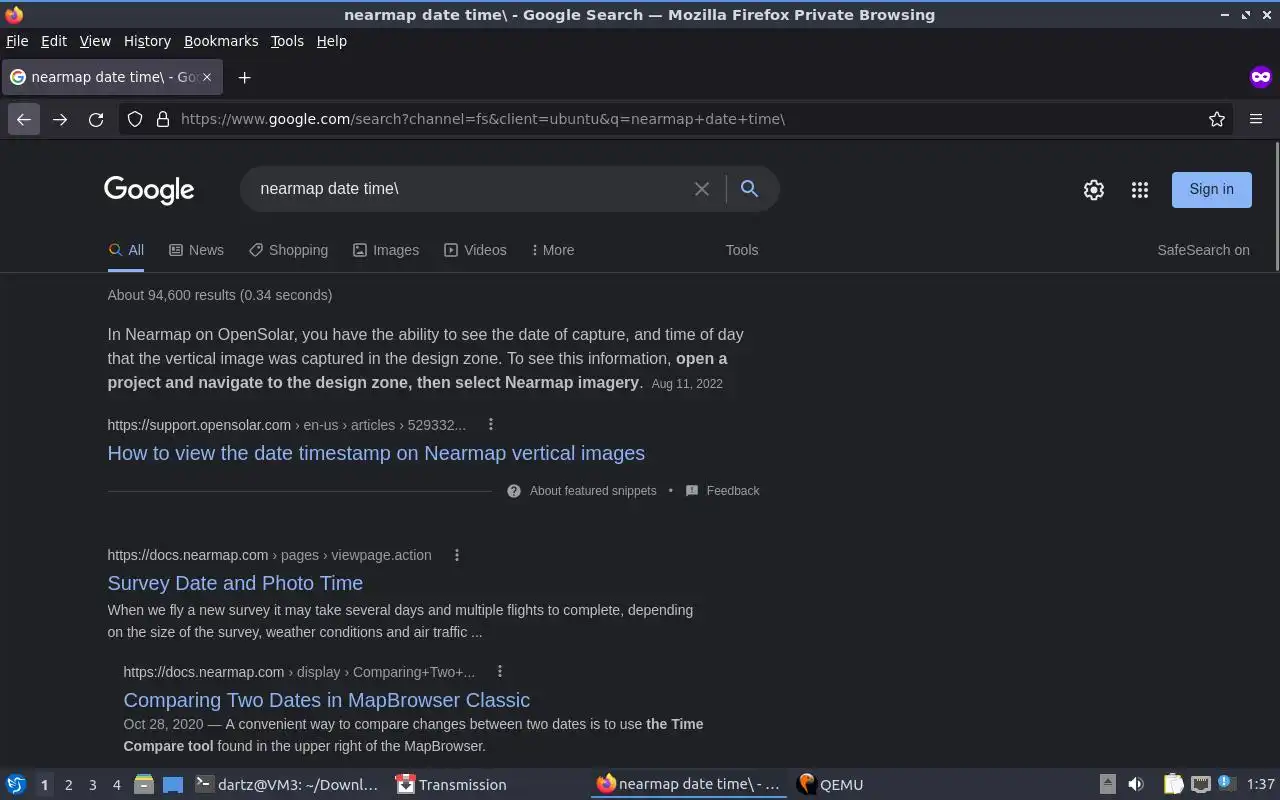Go to Google homepage via logo
This screenshot has width=1280, height=800.
[149, 190]
